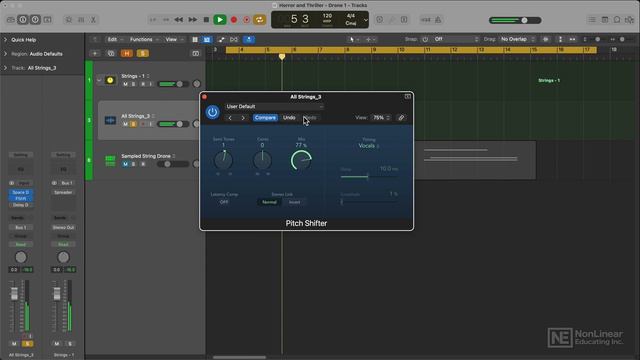Open the Loop Browser button
Screen dimensions: 640x360
coord(617,20)
